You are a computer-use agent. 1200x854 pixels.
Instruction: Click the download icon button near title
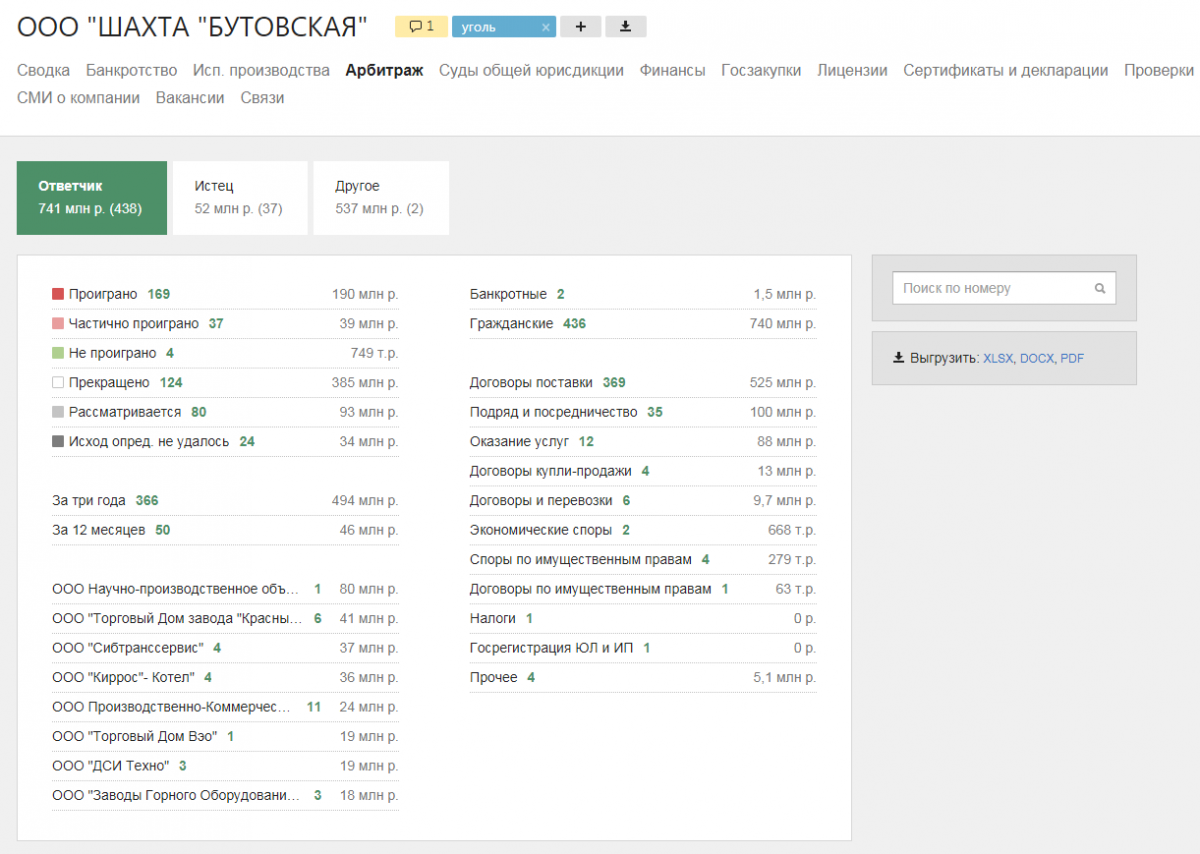626,27
